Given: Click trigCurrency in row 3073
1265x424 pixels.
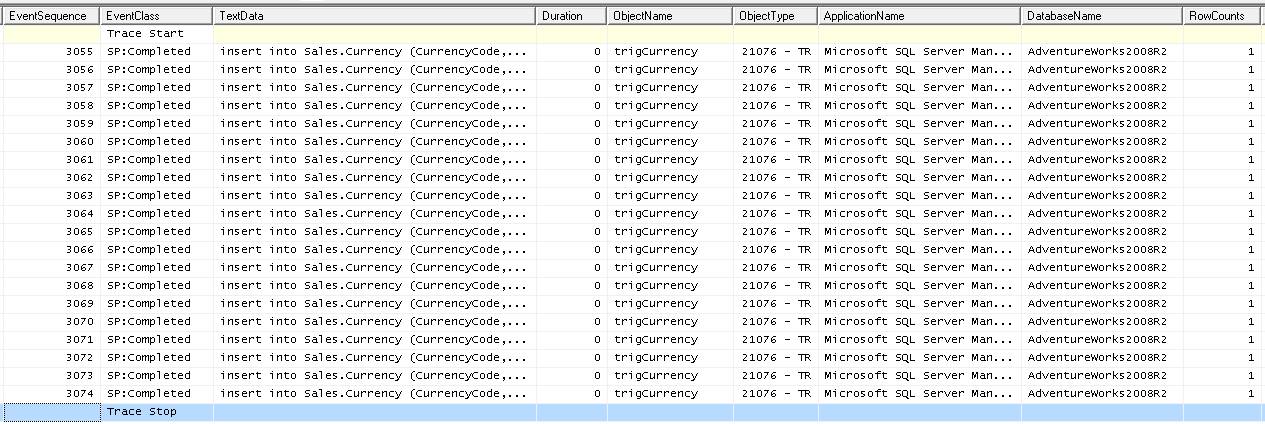Looking at the screenshot, I should [x=656, y=376].
